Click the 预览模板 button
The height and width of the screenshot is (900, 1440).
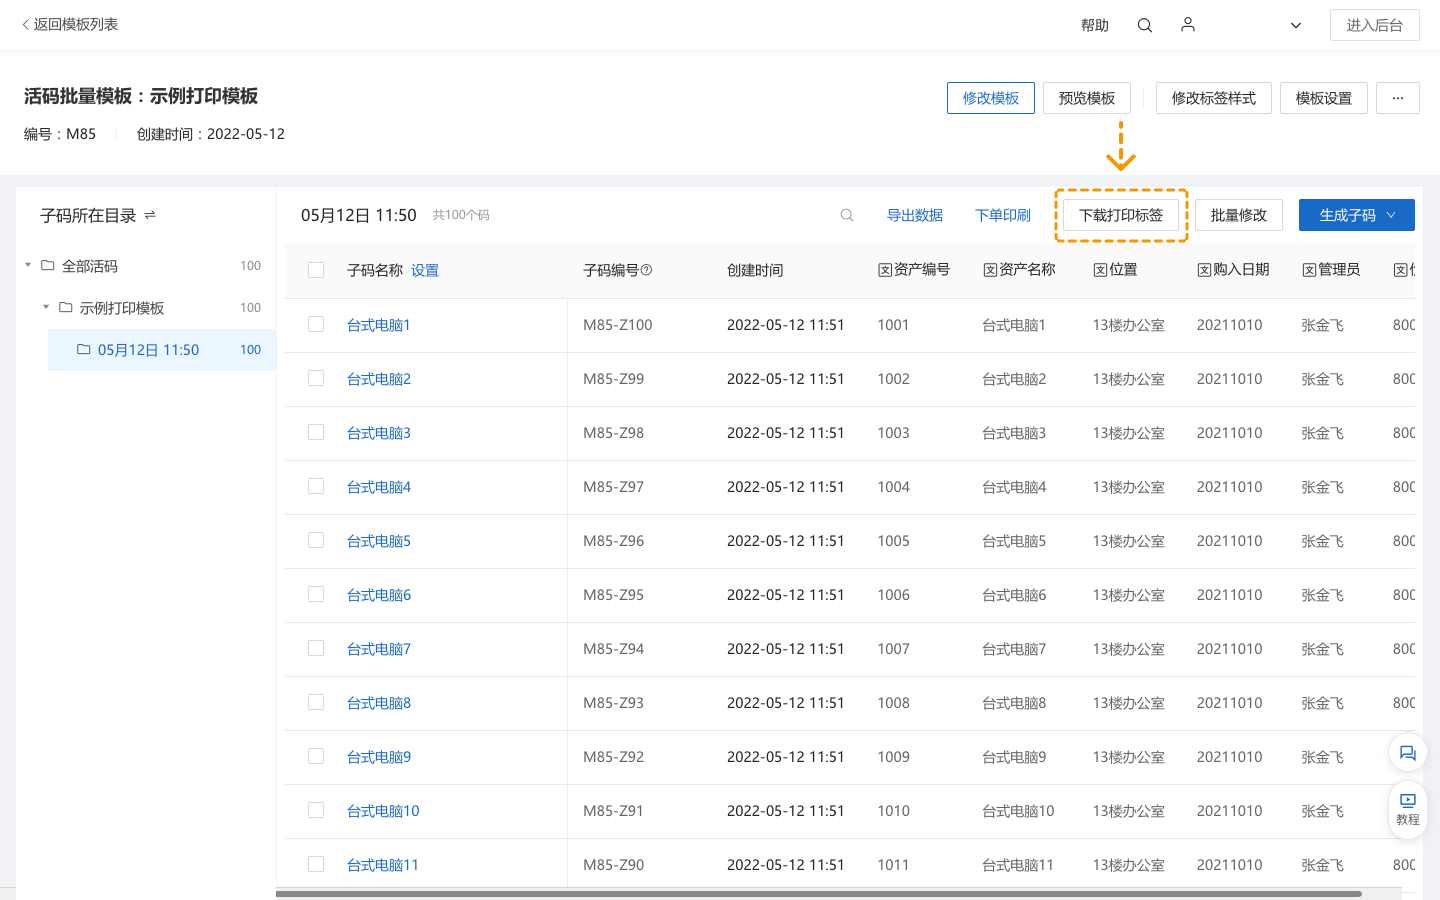pos(1086,98)
